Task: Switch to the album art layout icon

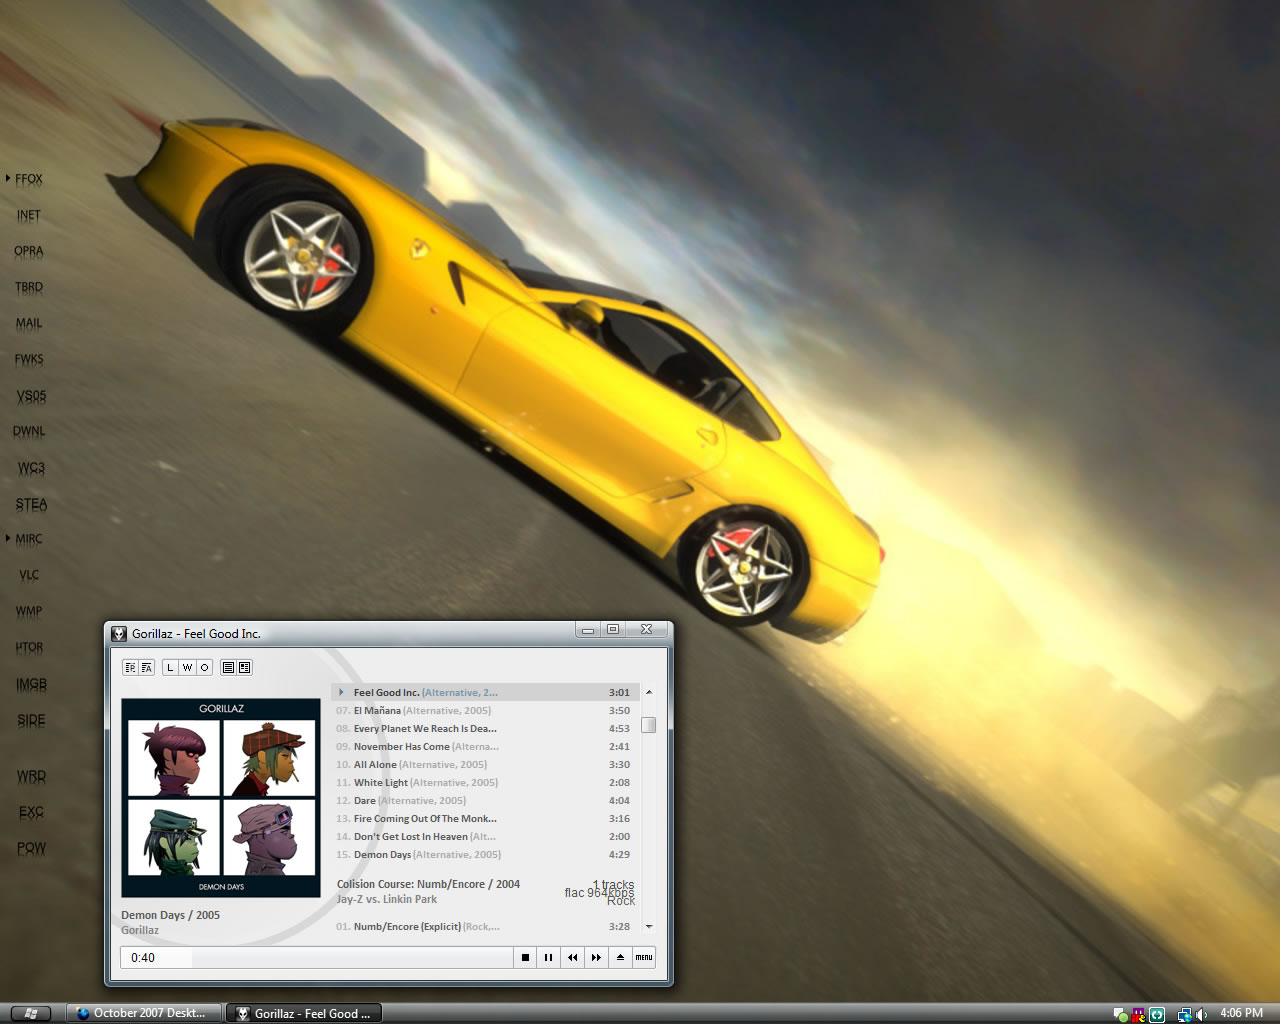Action: (x=244, y=667)
